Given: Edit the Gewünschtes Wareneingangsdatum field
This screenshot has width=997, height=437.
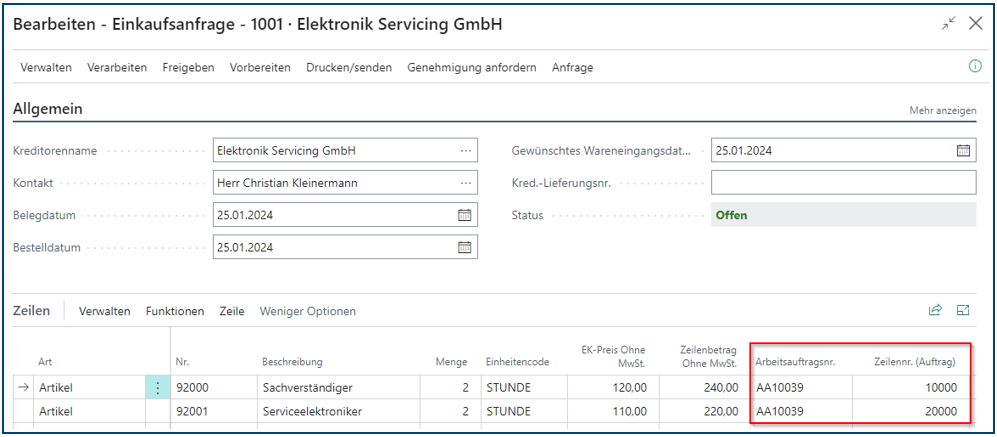Looking at the screenshot, I should (843, 151).
